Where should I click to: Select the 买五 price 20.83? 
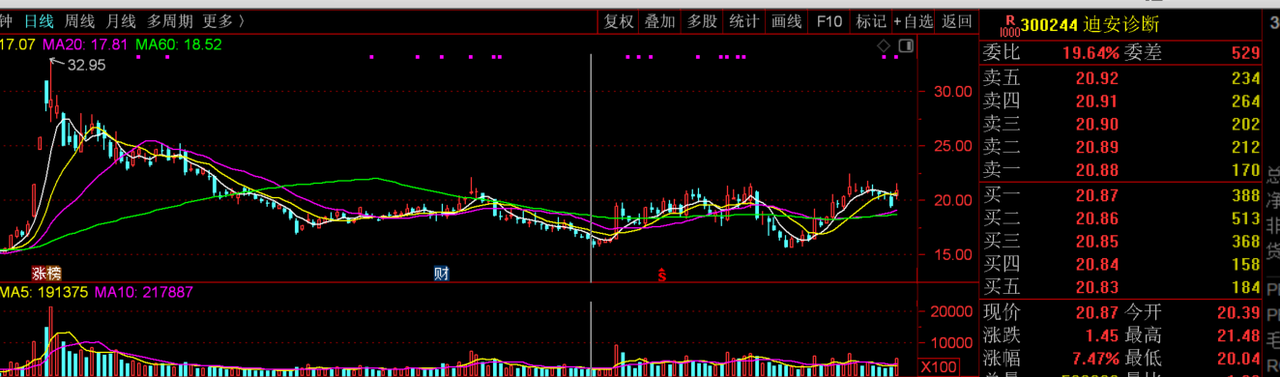[1097, 288]
